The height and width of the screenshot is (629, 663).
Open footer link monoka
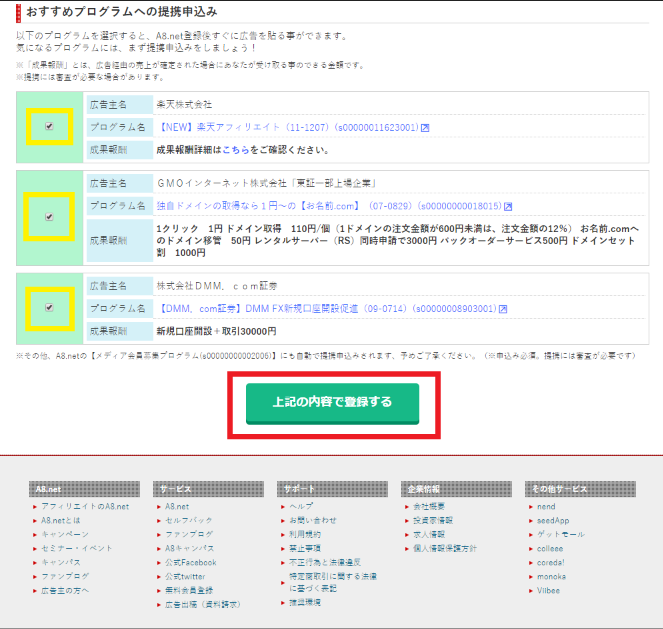pos(551,576)
